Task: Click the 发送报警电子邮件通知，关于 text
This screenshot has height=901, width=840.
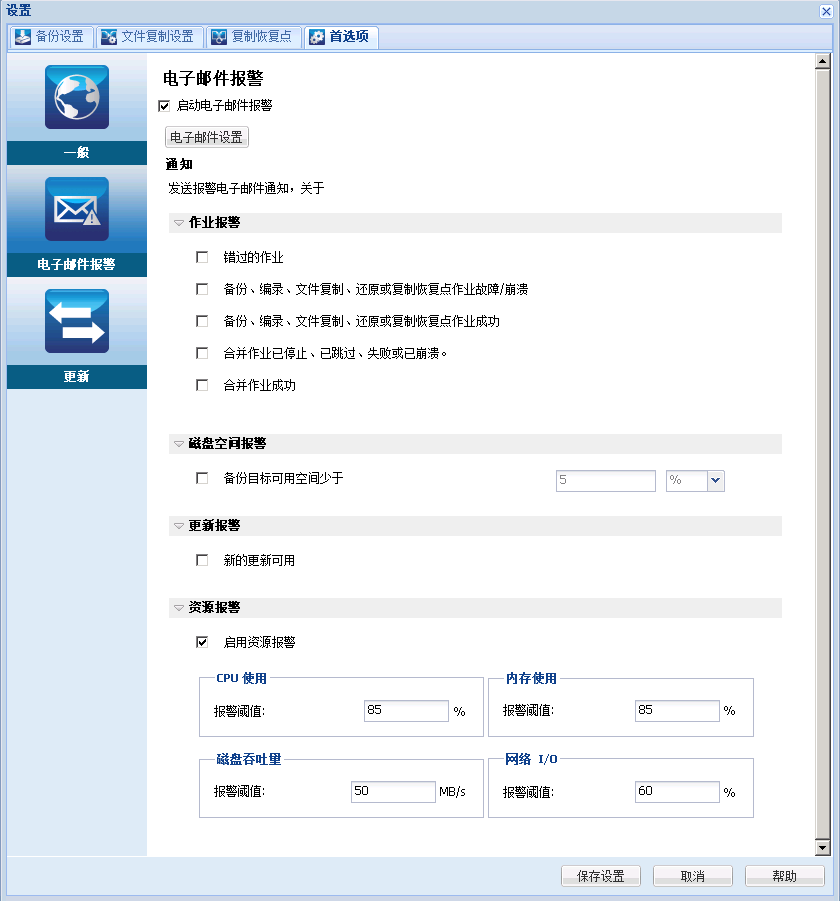Action: [246, 188]
